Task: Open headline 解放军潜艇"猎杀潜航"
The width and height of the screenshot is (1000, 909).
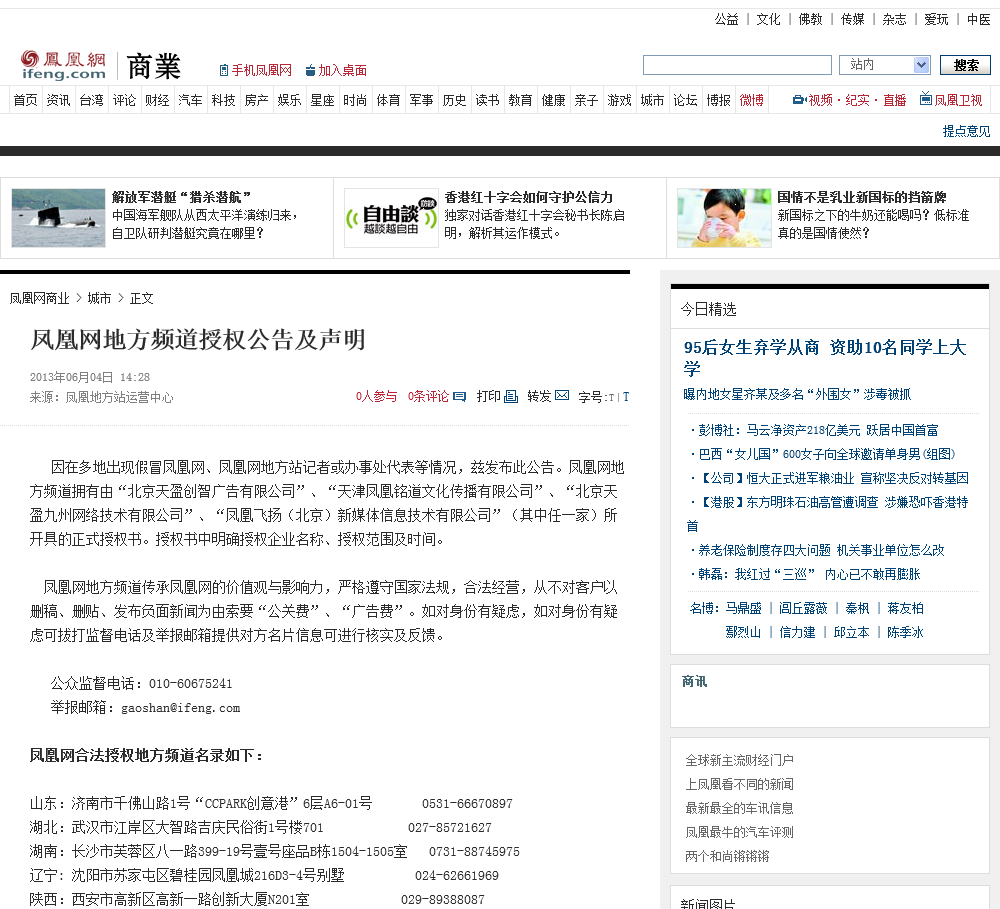Action: click(x=181, y=197)
